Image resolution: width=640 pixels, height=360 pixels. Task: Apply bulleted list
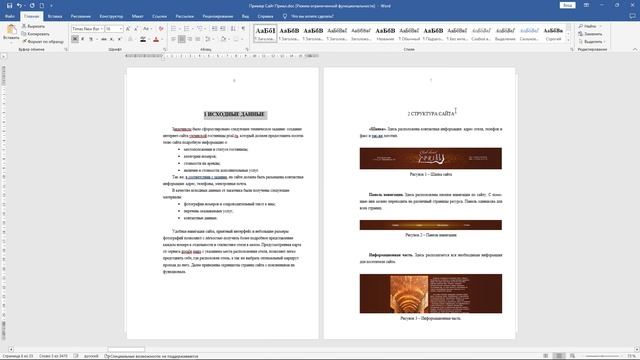173,29
